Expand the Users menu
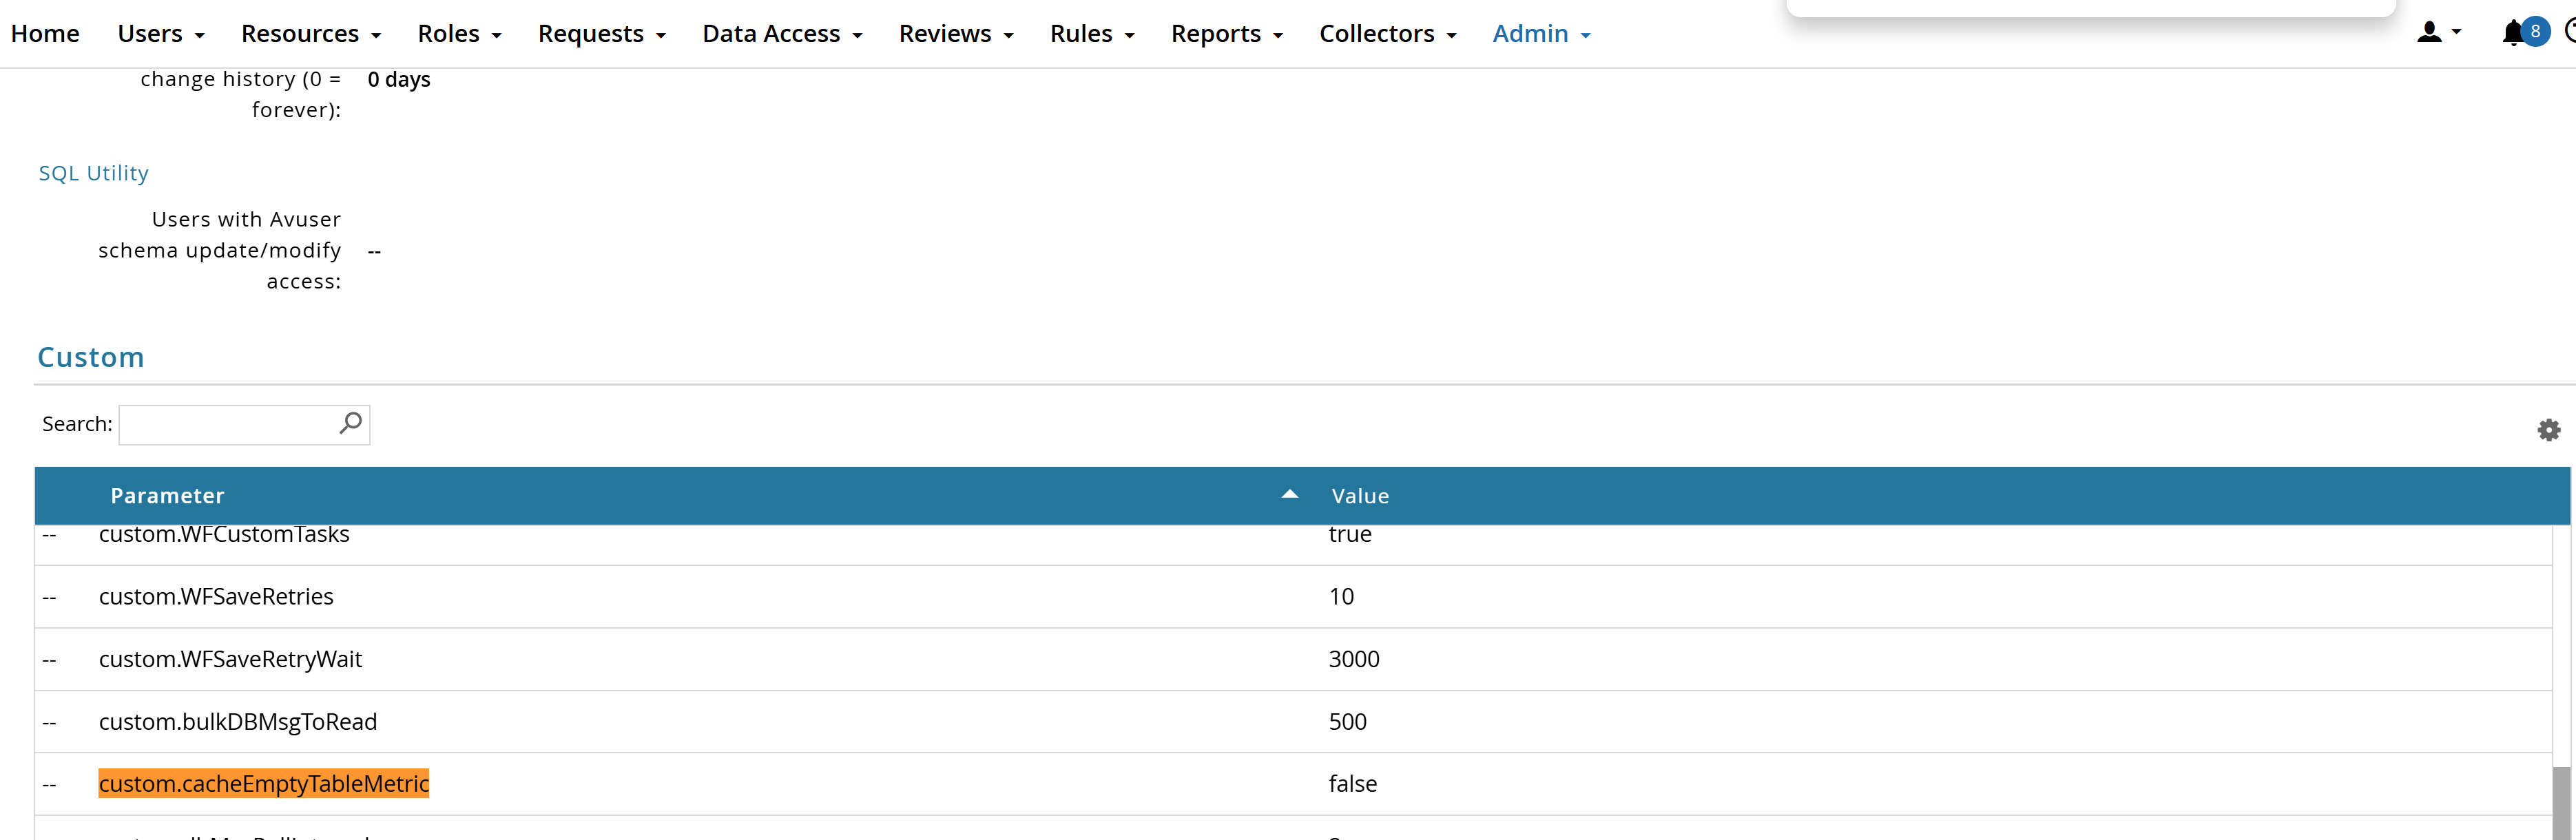The image size is (2576, 840). (161, 34)
